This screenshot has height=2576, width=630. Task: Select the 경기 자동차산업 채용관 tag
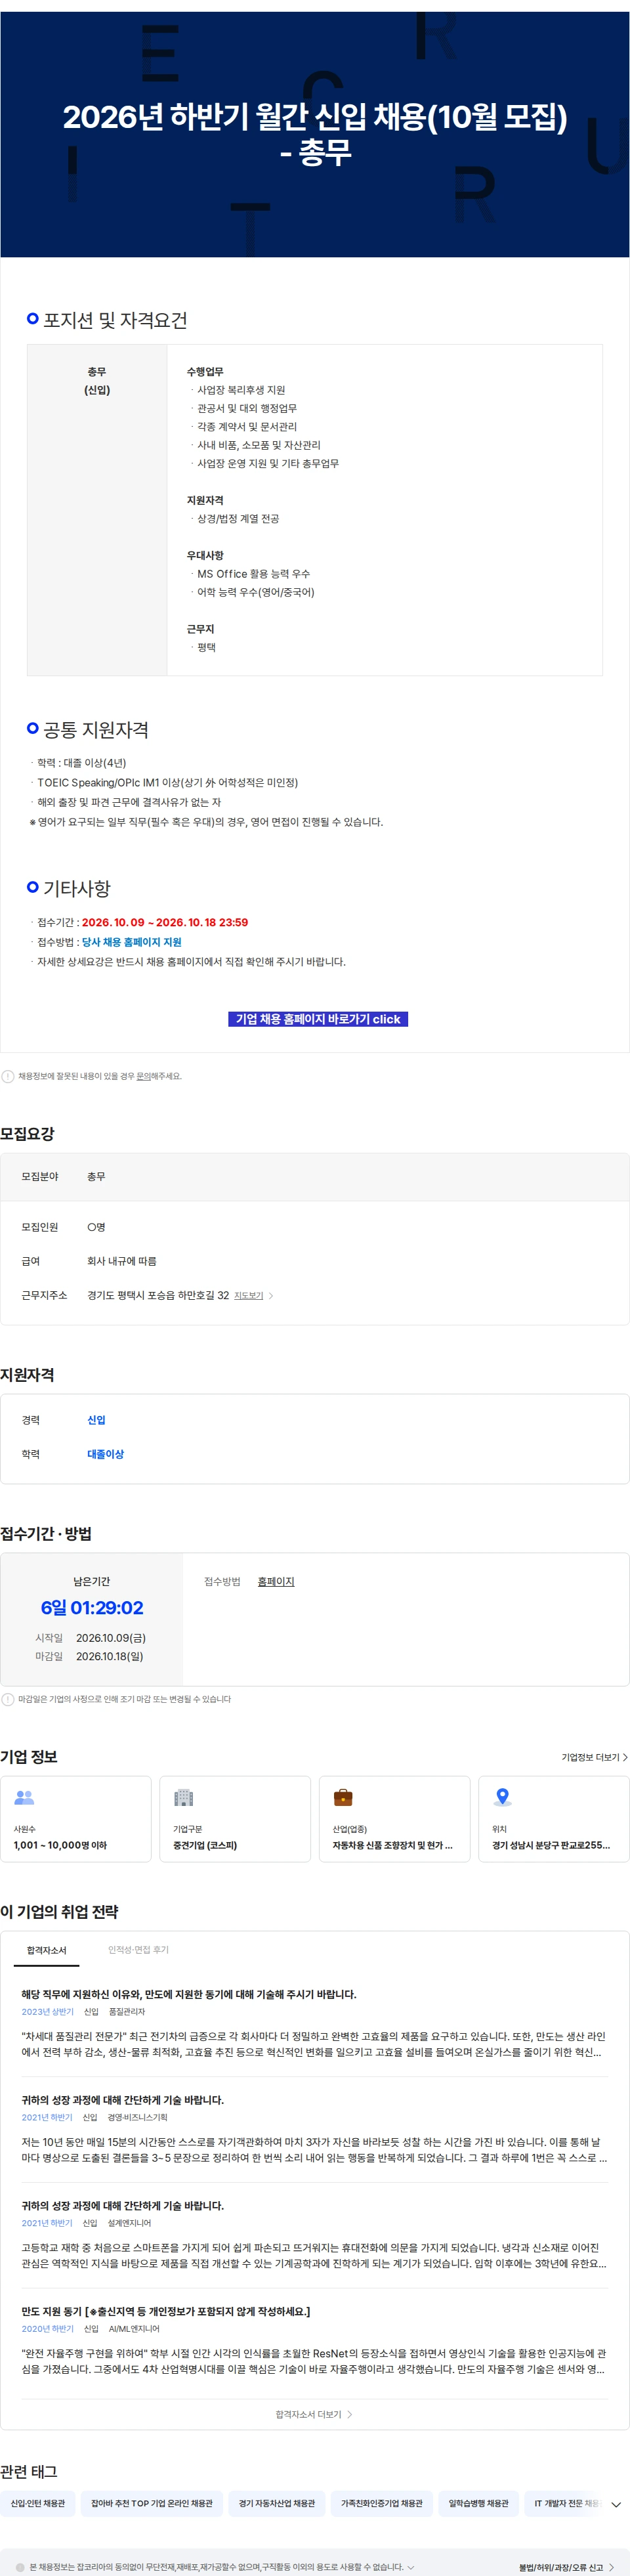[277, 2503]
